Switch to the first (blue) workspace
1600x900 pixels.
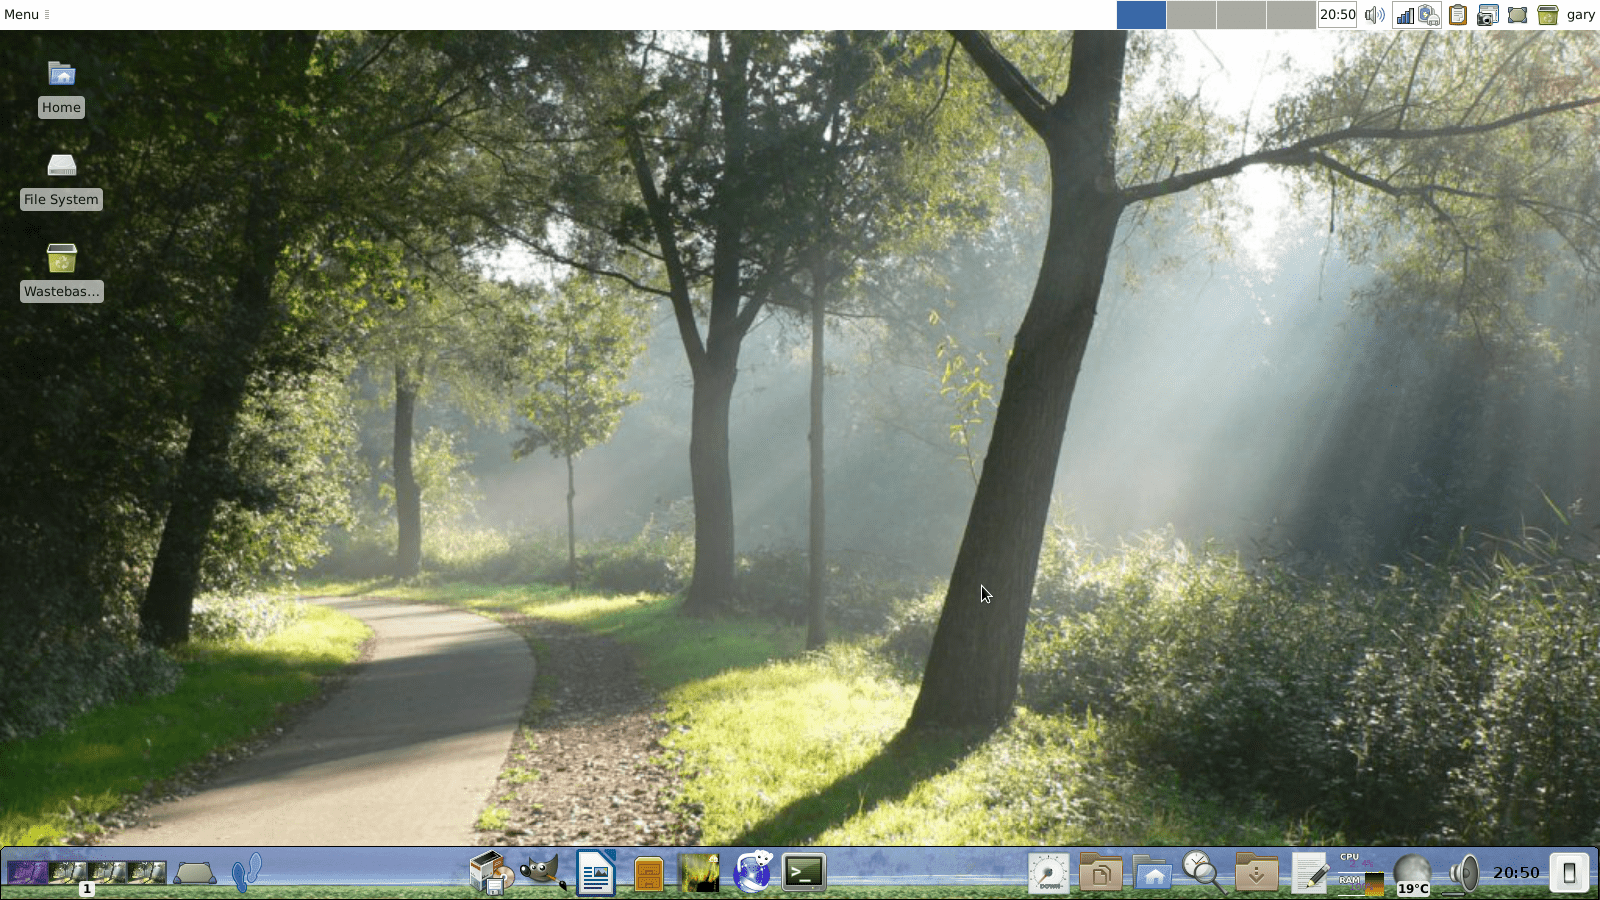click(1141, 15)
